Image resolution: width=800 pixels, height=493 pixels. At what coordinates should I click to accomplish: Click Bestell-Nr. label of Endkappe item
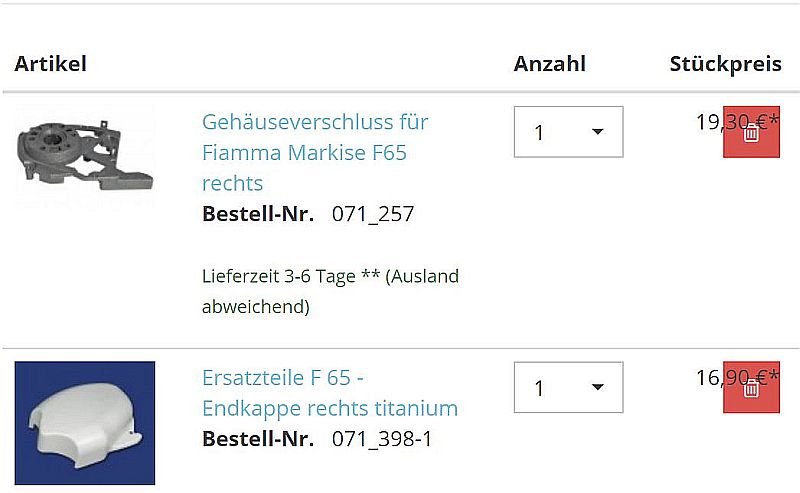point(257,439)
